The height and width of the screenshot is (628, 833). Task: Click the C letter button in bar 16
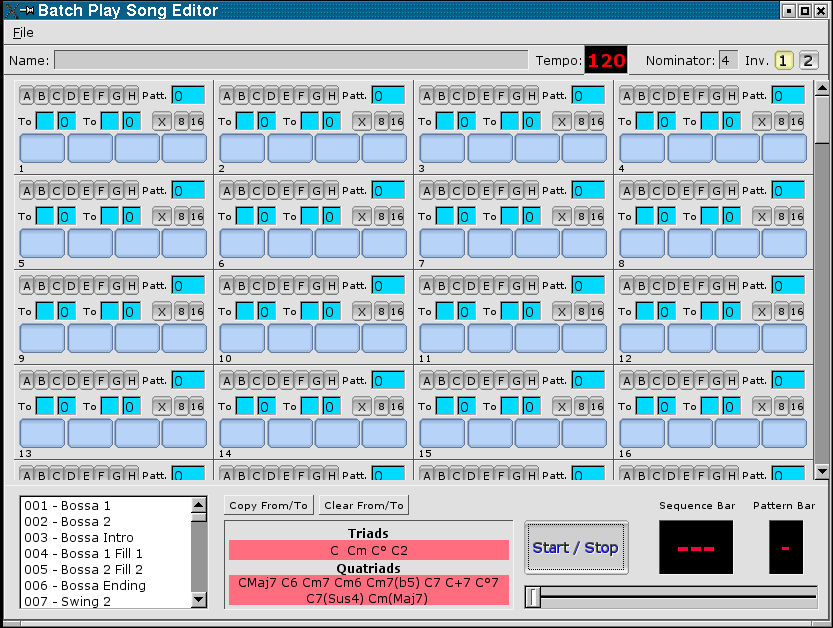pos(656,381)
